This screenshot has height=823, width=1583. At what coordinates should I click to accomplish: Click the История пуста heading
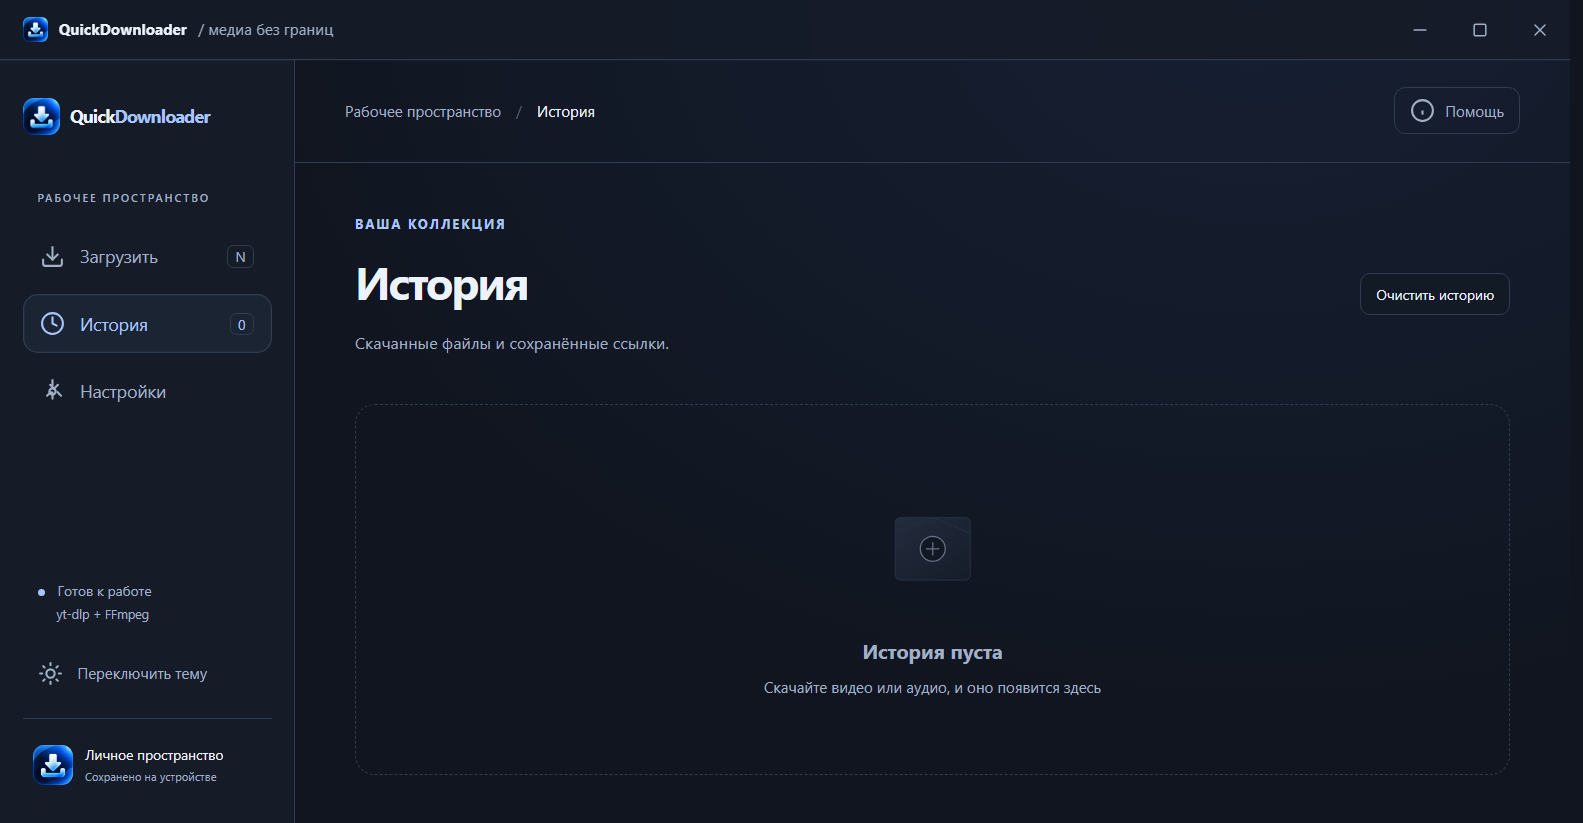point(932,652)
